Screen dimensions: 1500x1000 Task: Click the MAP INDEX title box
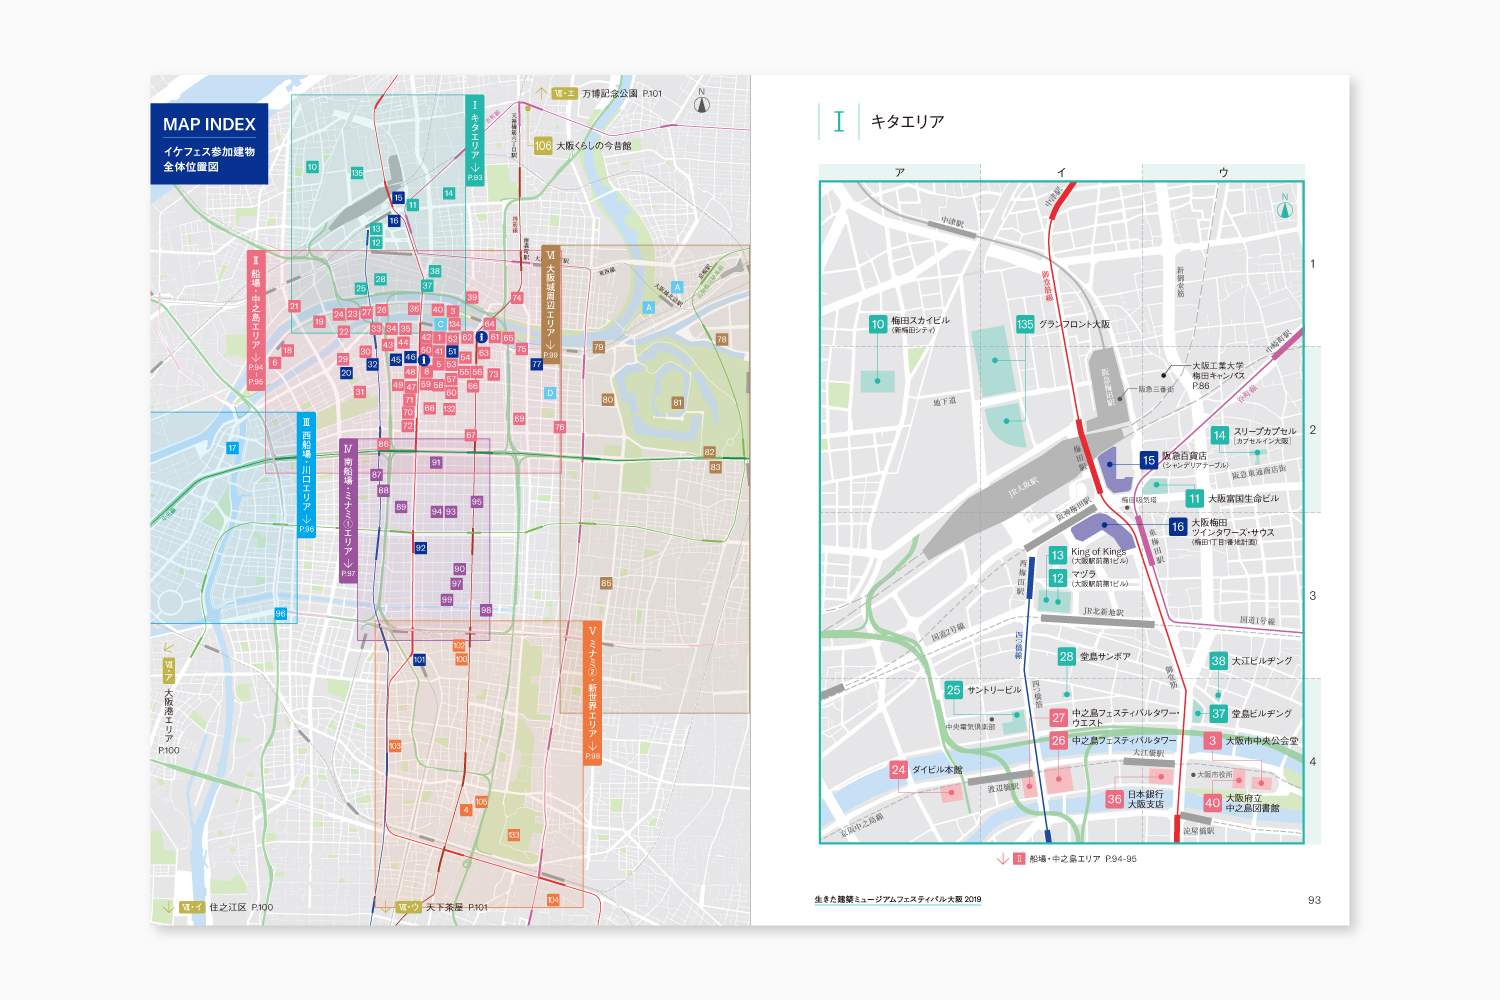point(209,144)
